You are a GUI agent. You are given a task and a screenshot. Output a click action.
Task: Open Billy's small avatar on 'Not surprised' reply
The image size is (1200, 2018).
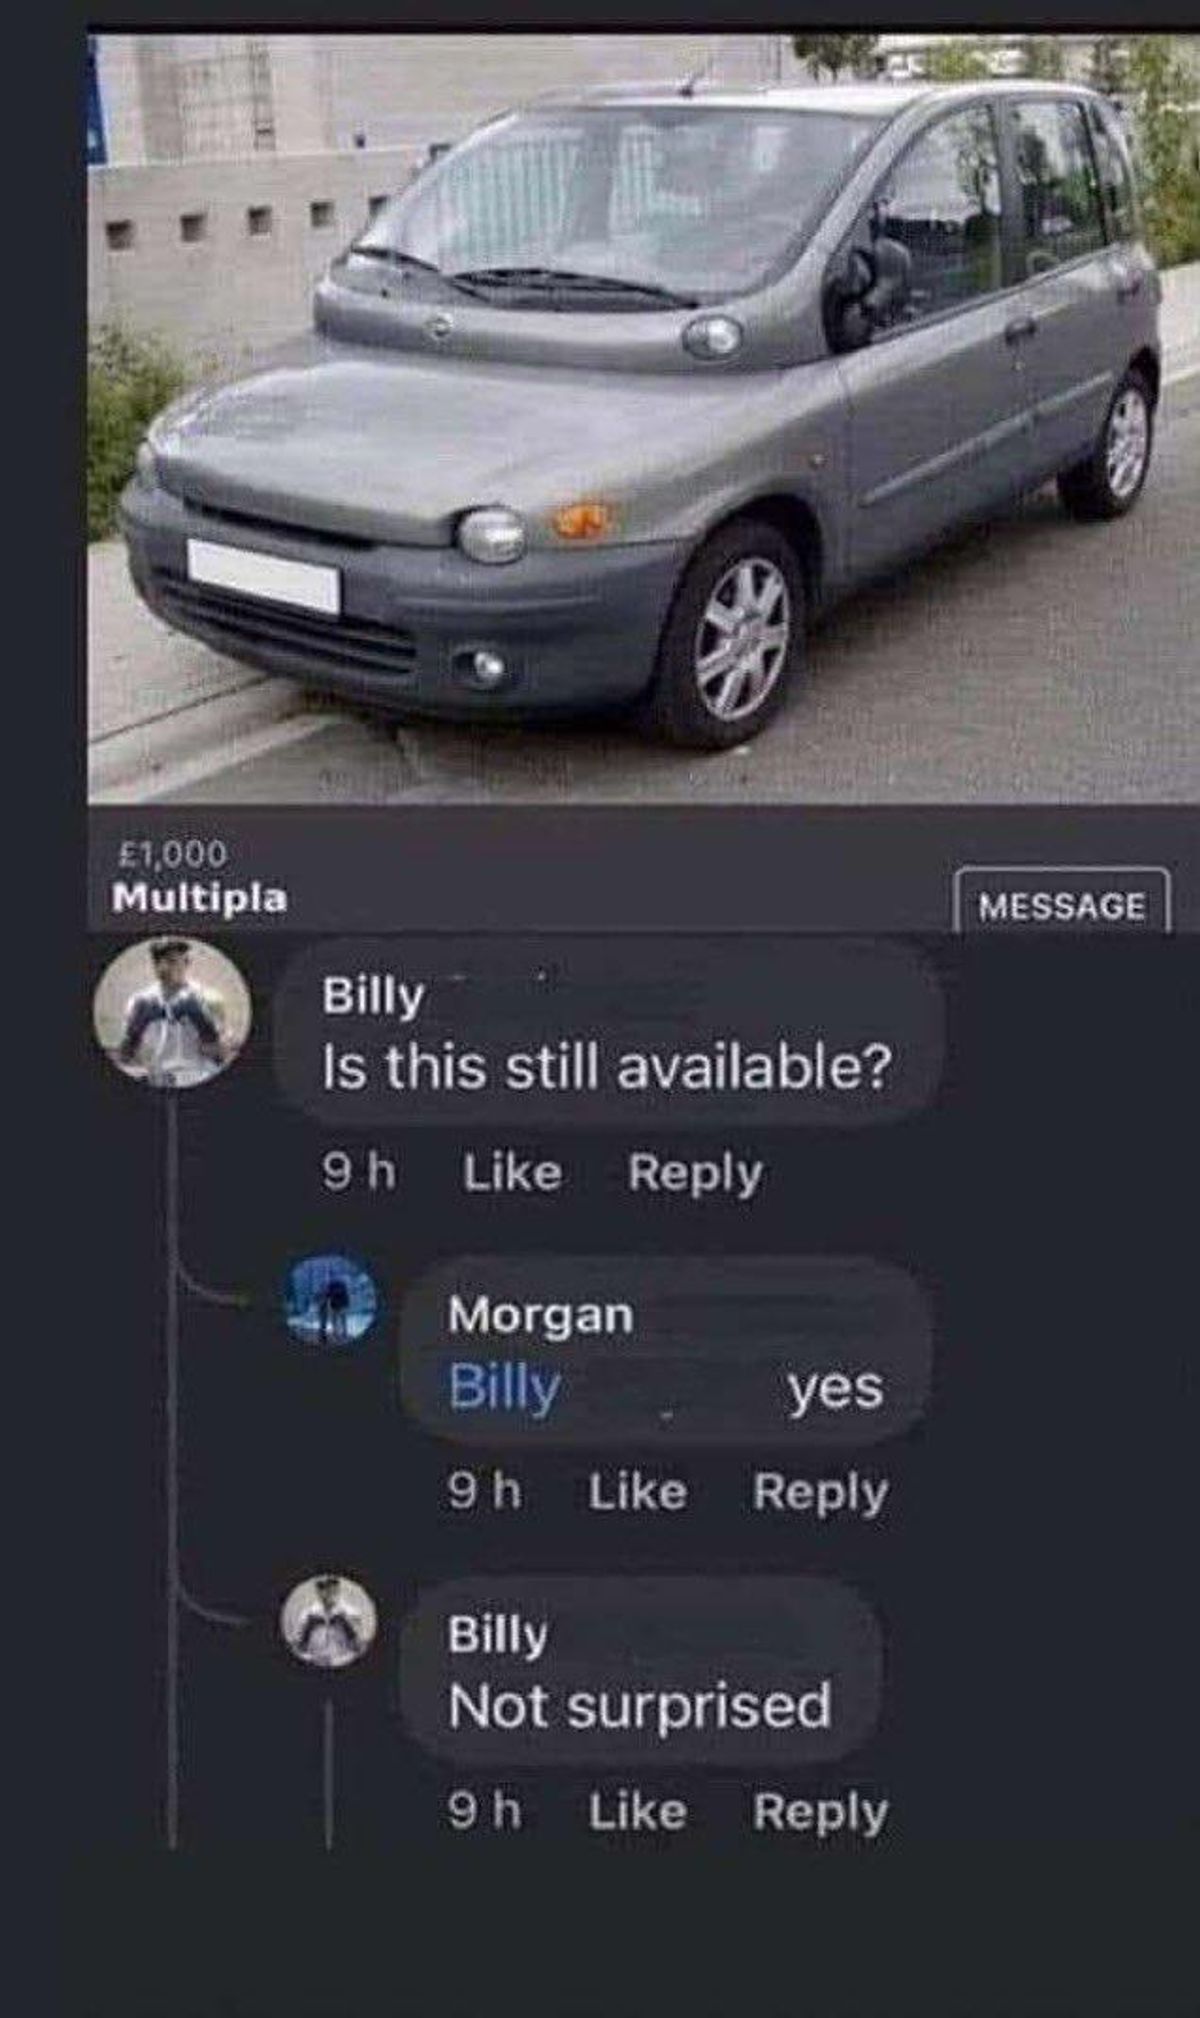click(329, 1620)
